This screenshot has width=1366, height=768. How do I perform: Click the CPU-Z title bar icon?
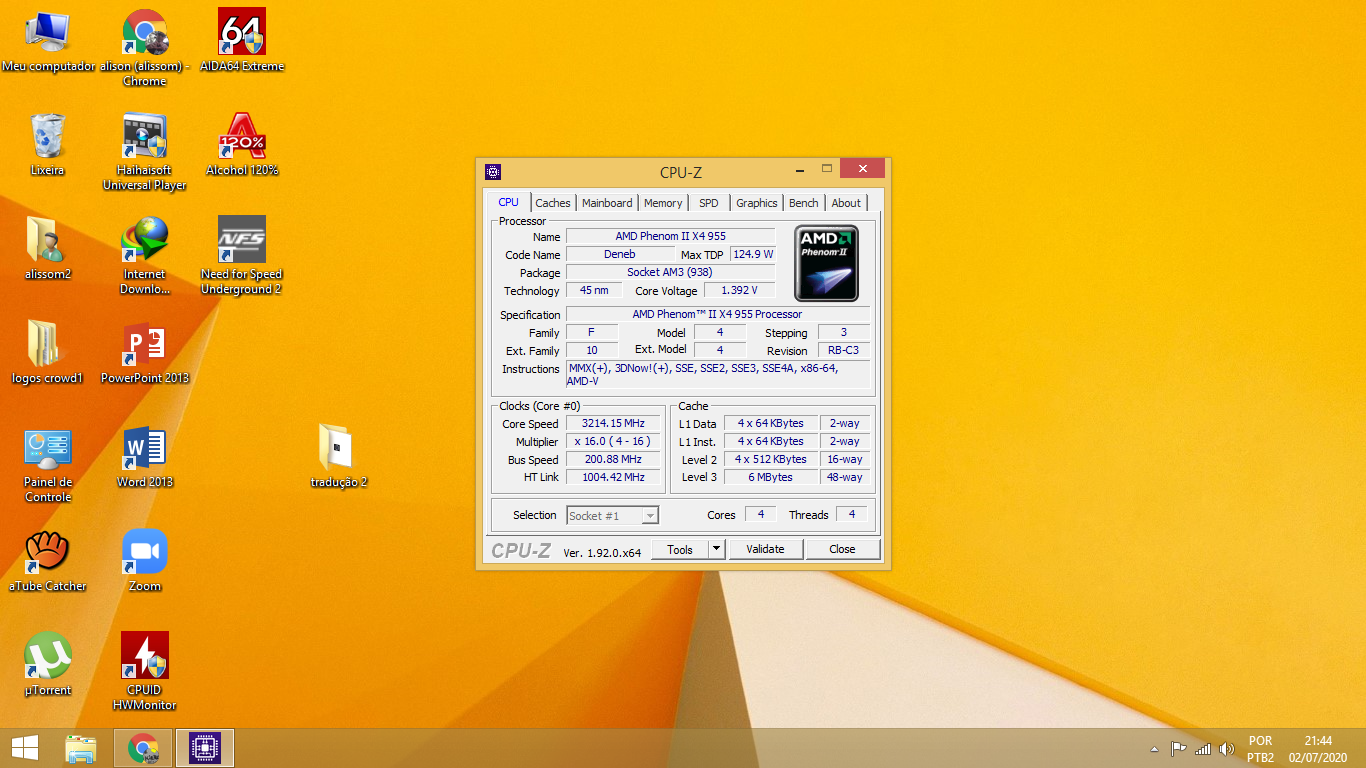[493, 172]
